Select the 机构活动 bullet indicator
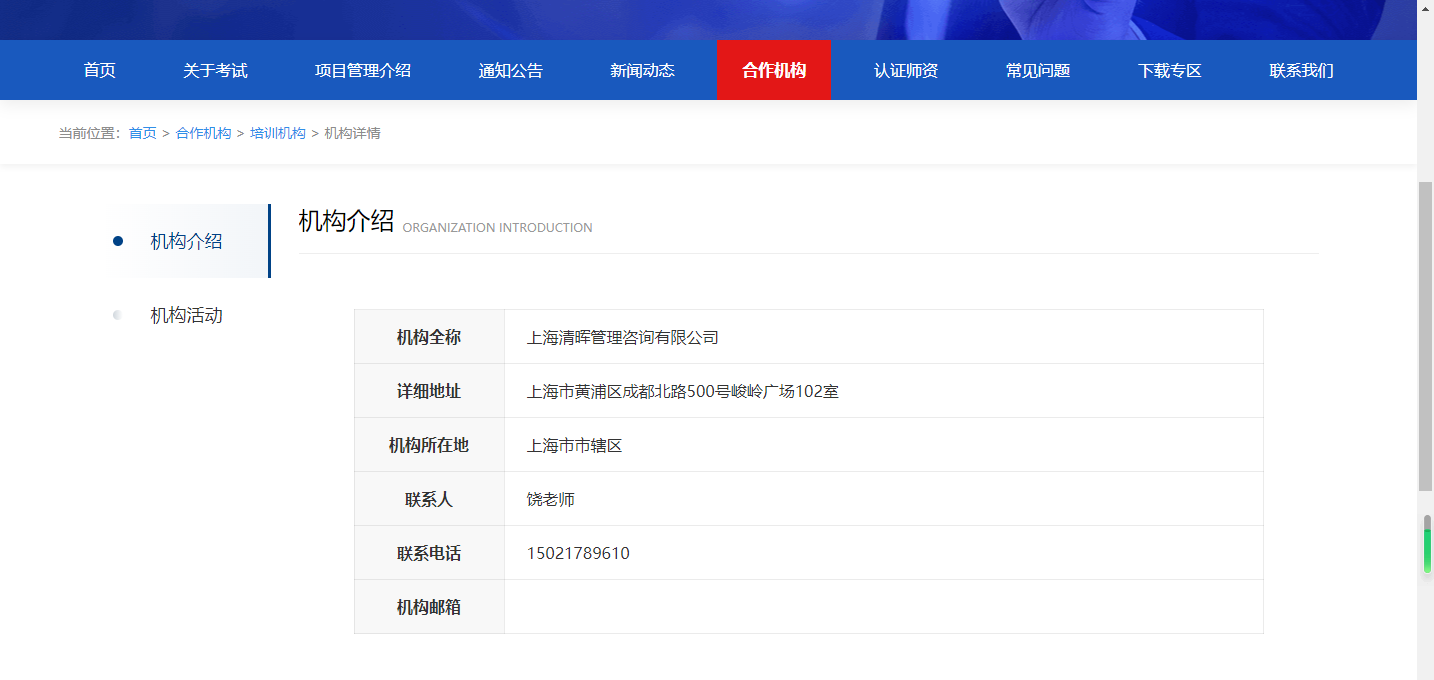The width and height of the screenshot is (1434, 680). [117, 314]
